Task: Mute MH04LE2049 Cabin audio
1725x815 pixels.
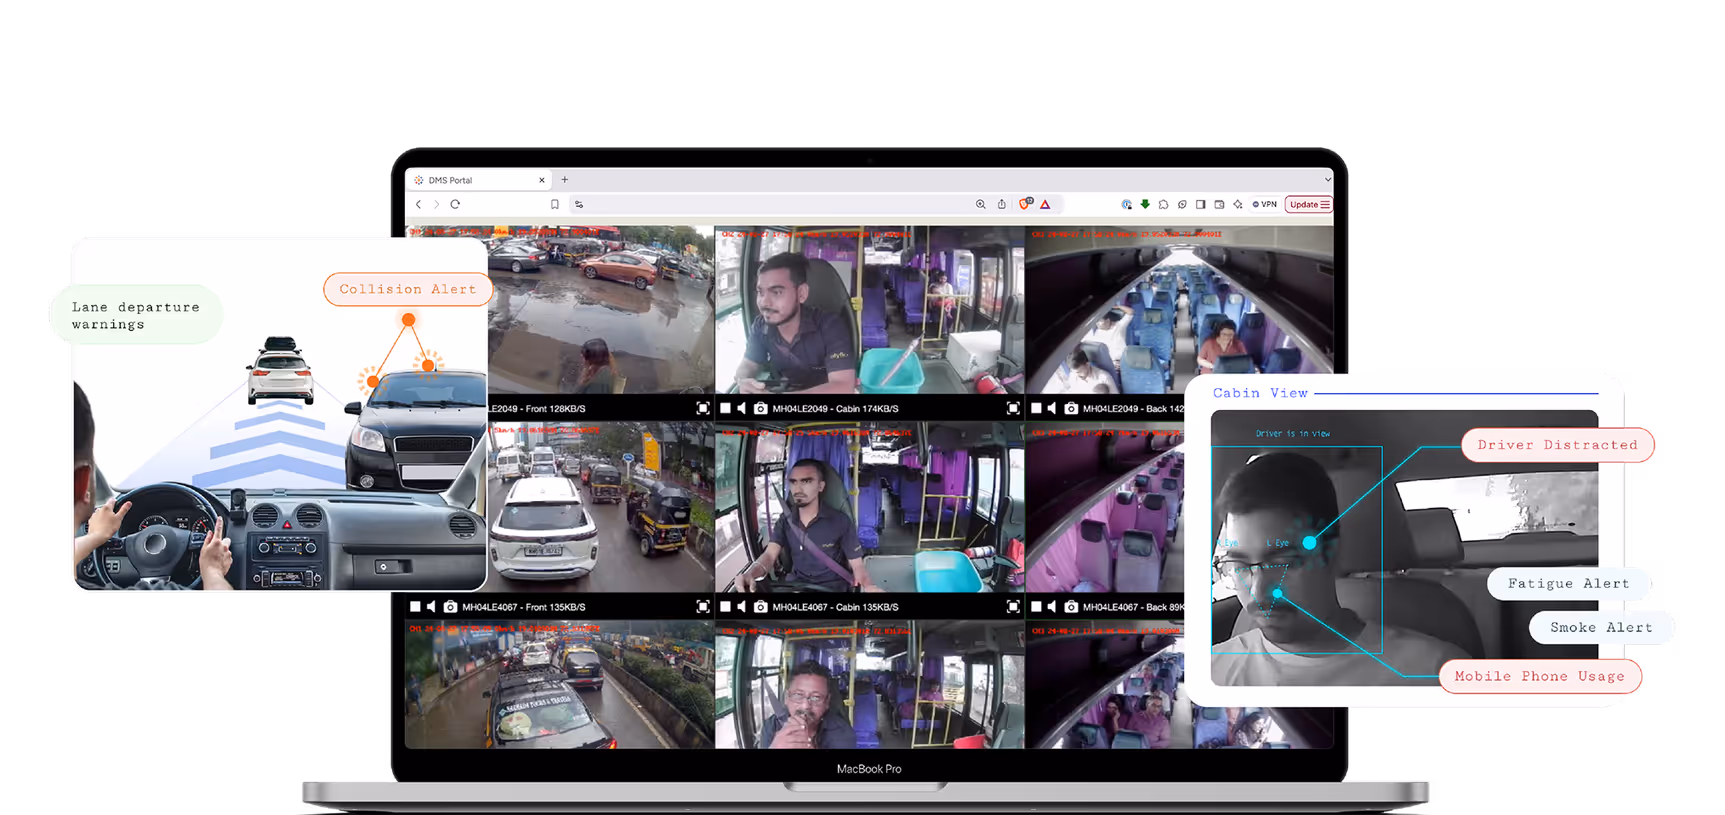Action: click(x=742, y=408)
